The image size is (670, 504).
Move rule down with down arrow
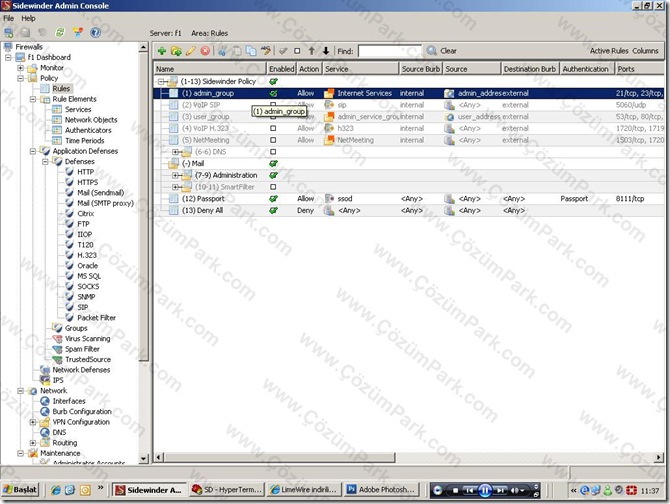326,51
